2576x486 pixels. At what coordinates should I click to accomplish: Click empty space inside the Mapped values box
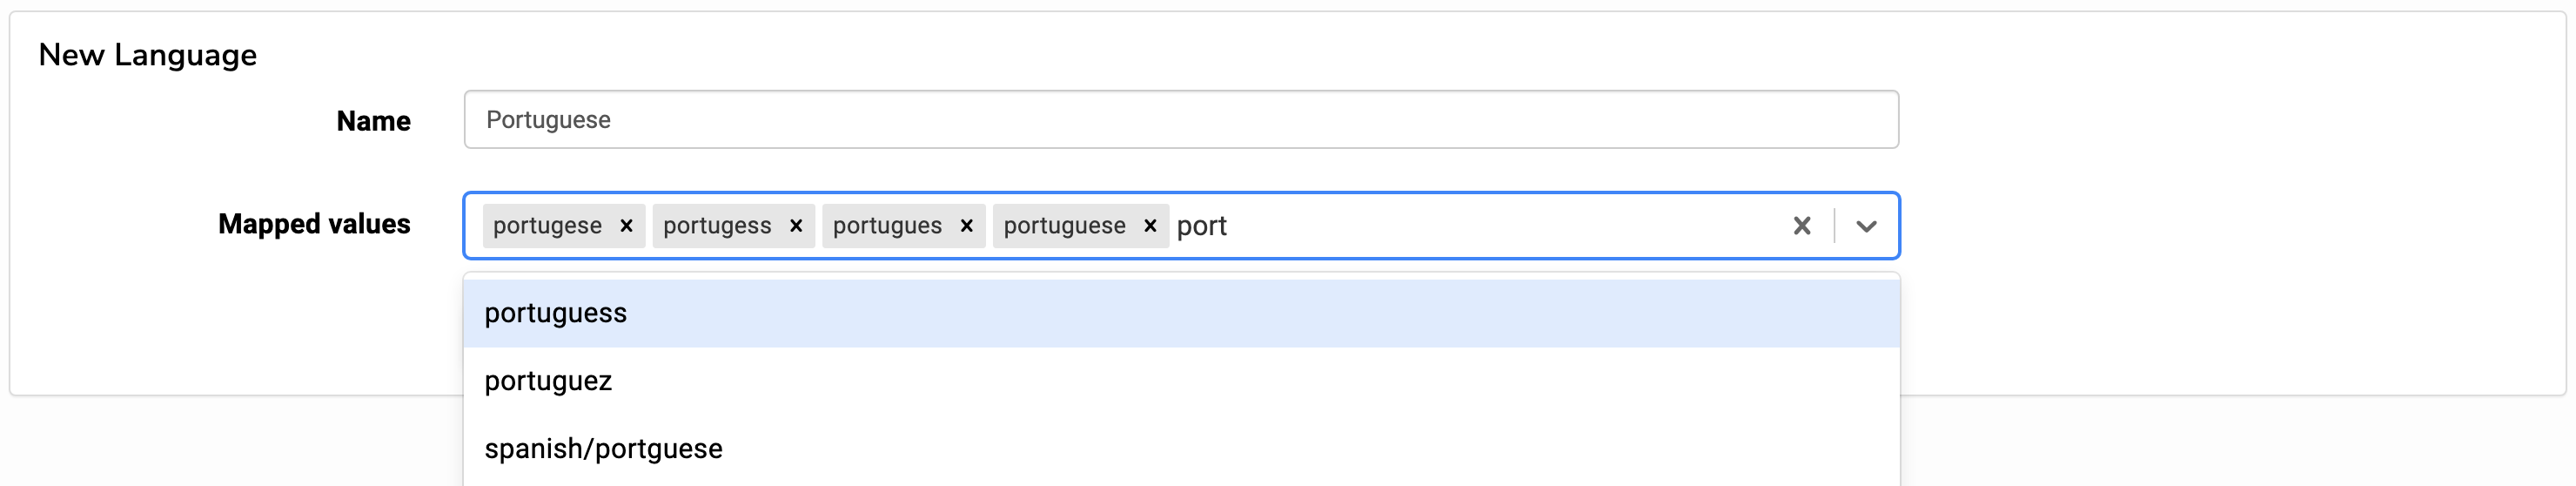tap(1500, 226)
